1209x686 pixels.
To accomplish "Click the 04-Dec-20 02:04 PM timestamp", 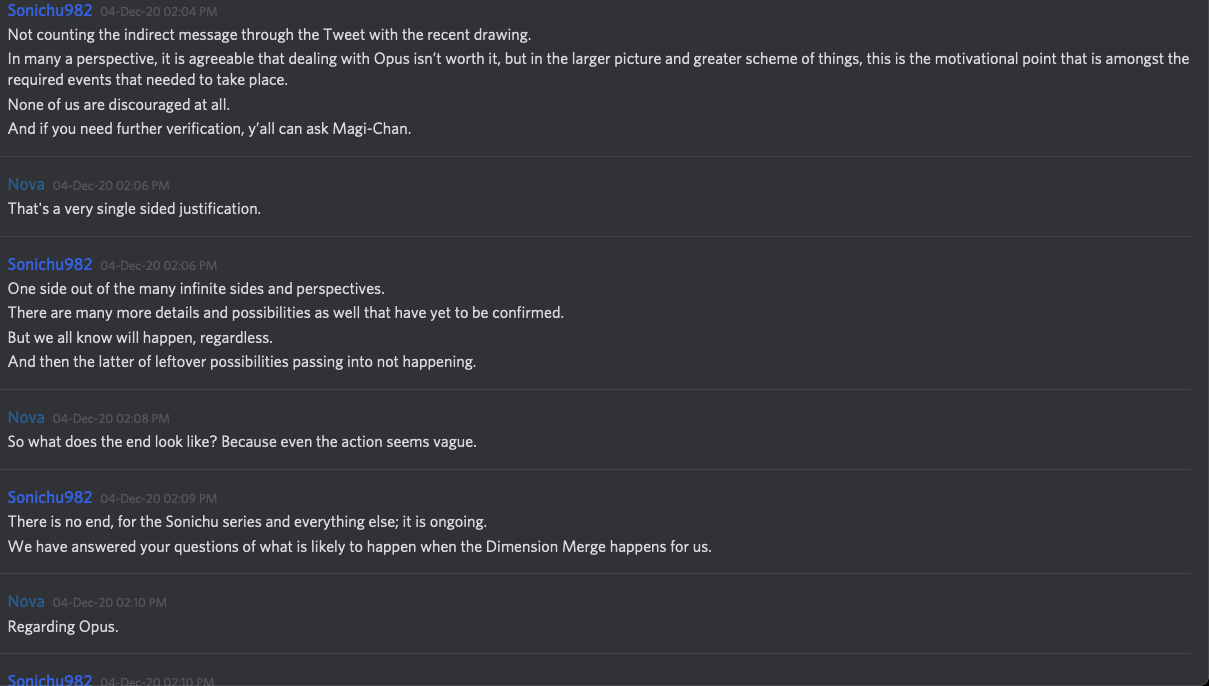I will click(158, 12).
